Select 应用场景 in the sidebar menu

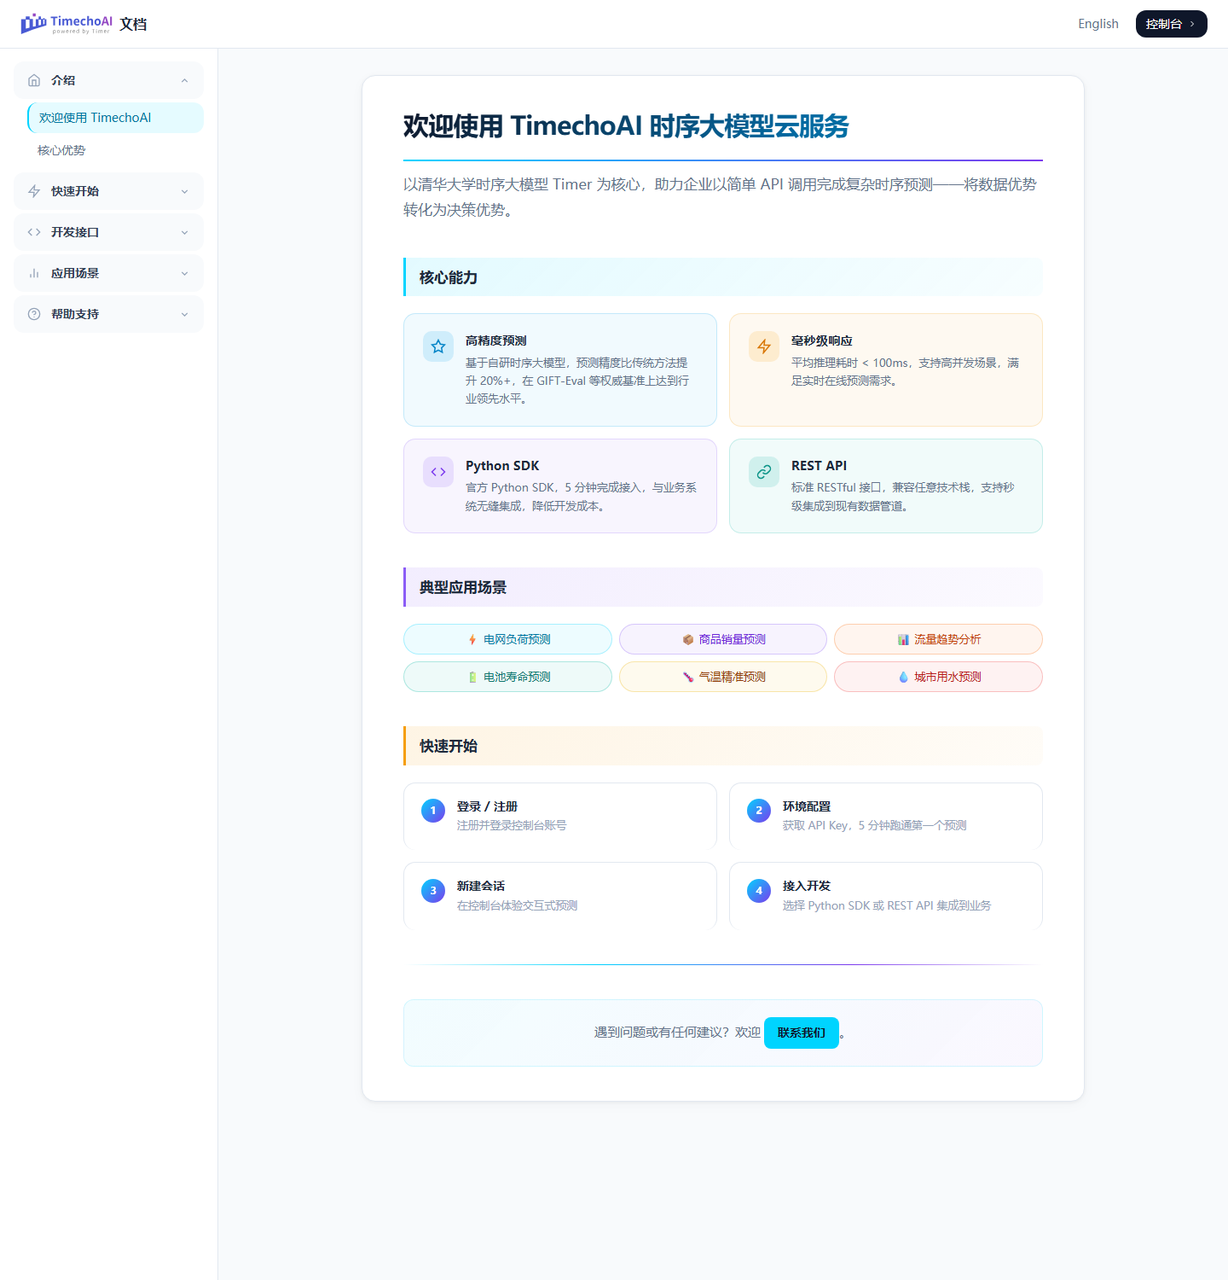tap(108, 273)
